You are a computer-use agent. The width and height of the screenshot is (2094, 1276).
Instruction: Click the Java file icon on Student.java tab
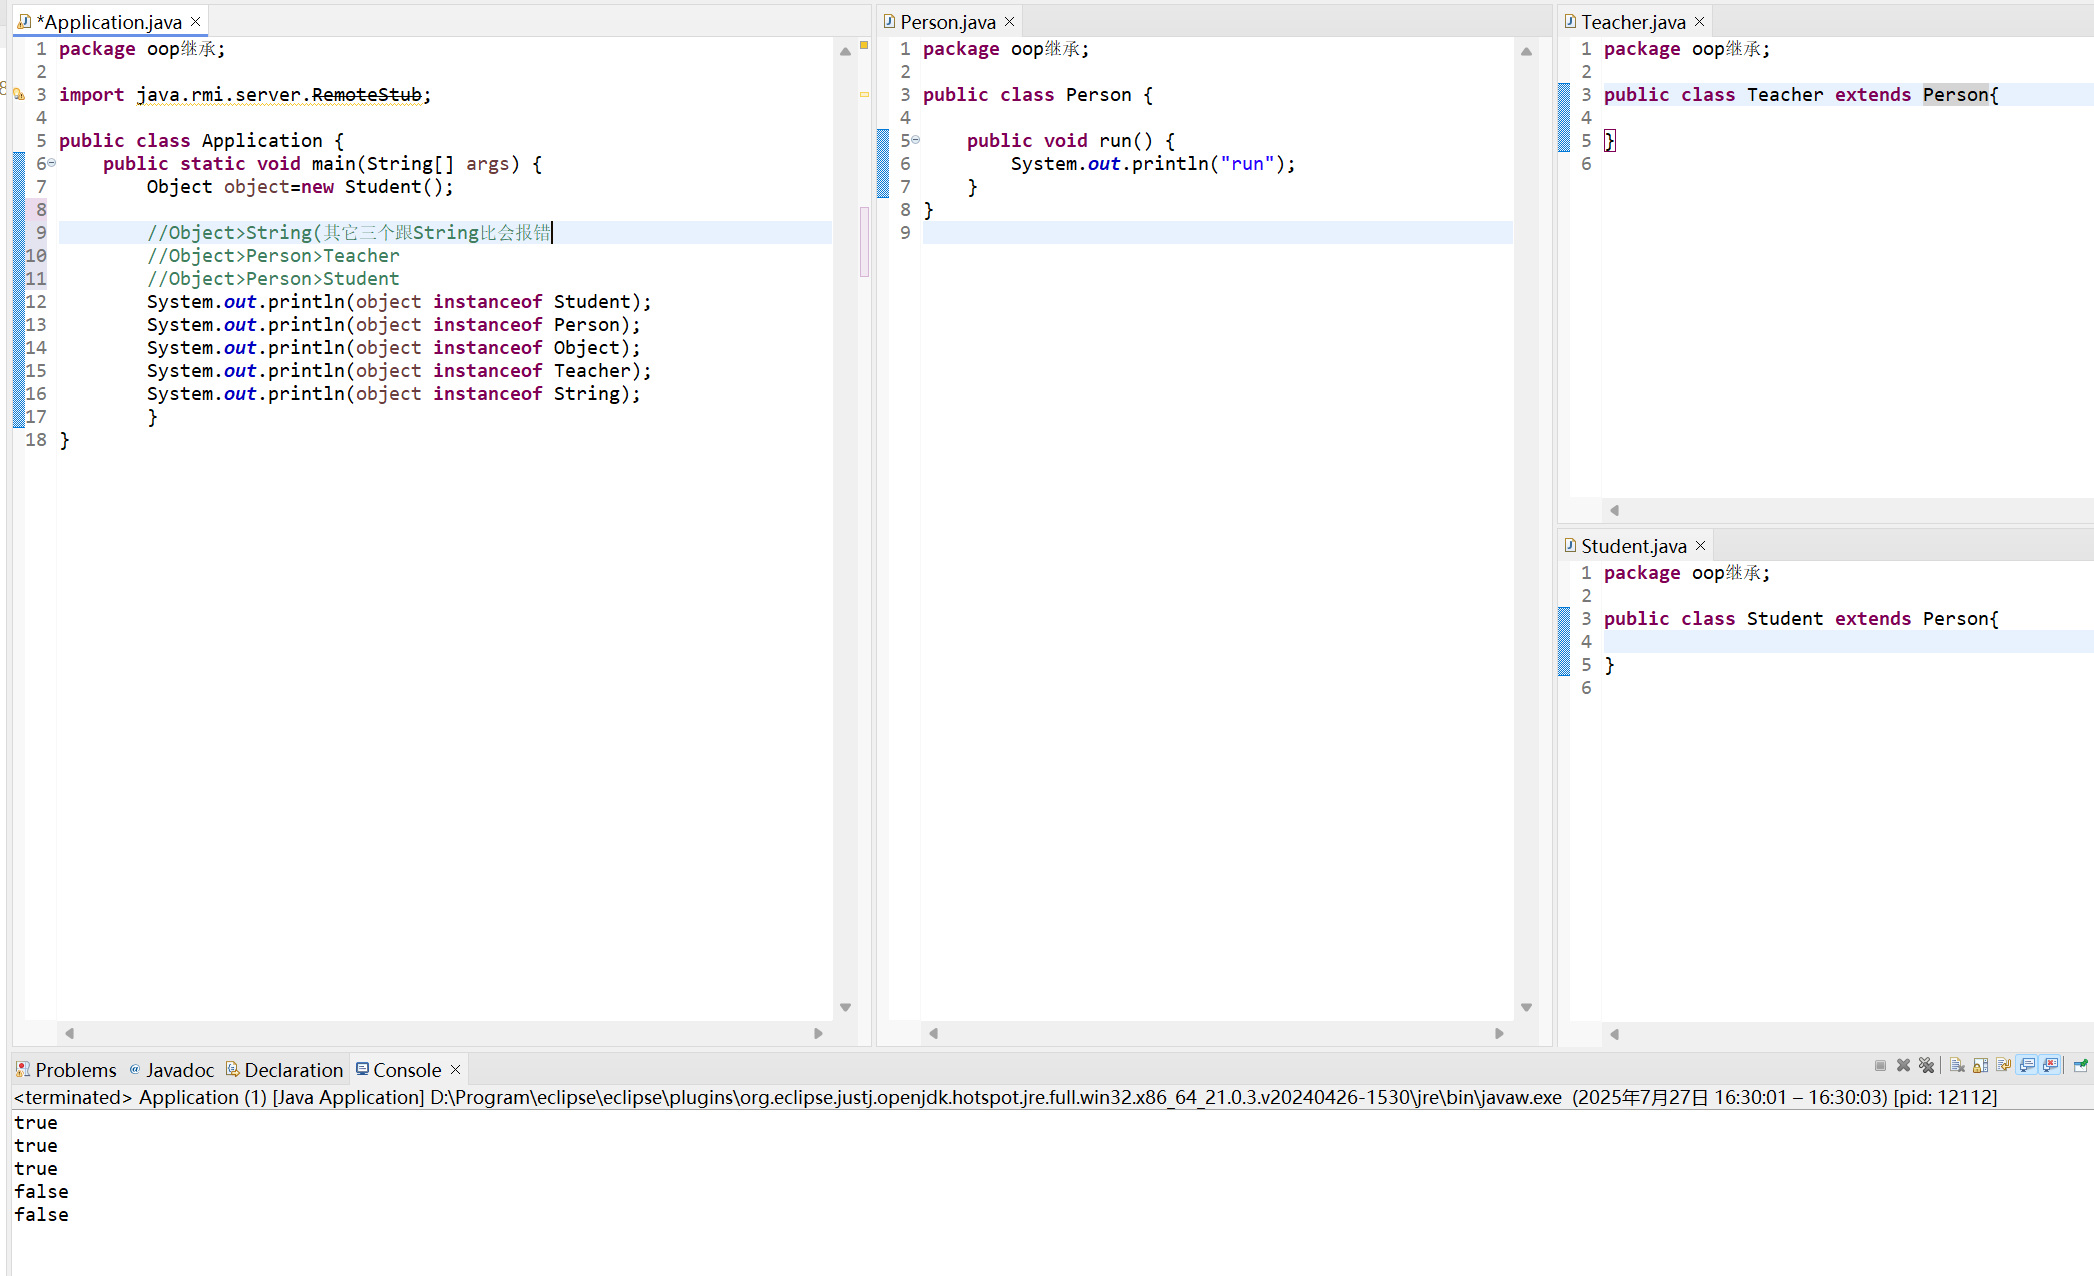(1570, 545)
